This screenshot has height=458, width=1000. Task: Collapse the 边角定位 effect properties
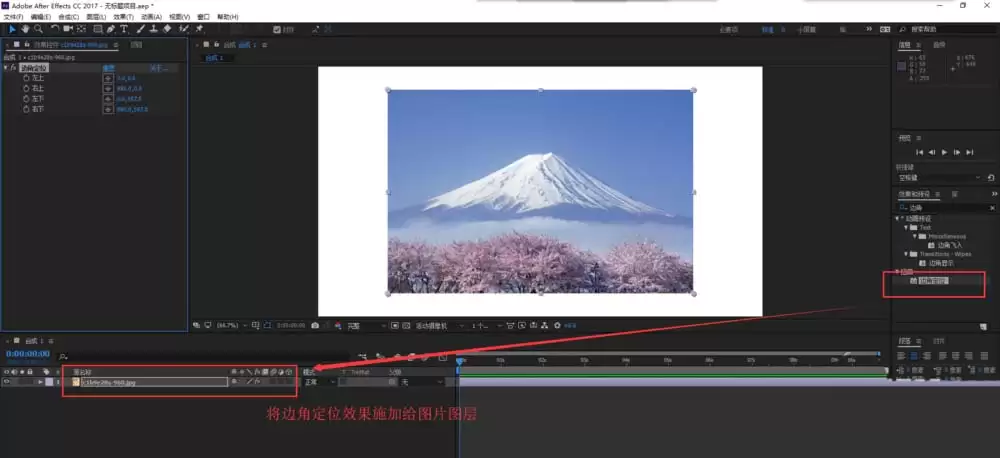[x=6, y=68]
